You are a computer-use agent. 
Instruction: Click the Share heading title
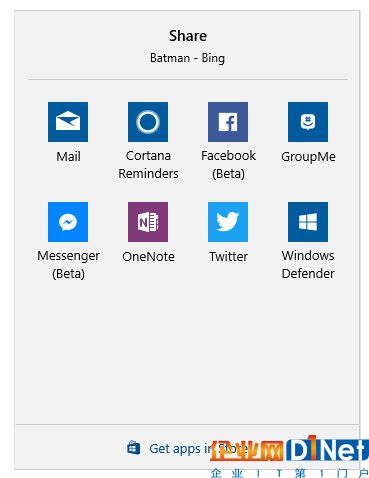(x=188, y=36)
